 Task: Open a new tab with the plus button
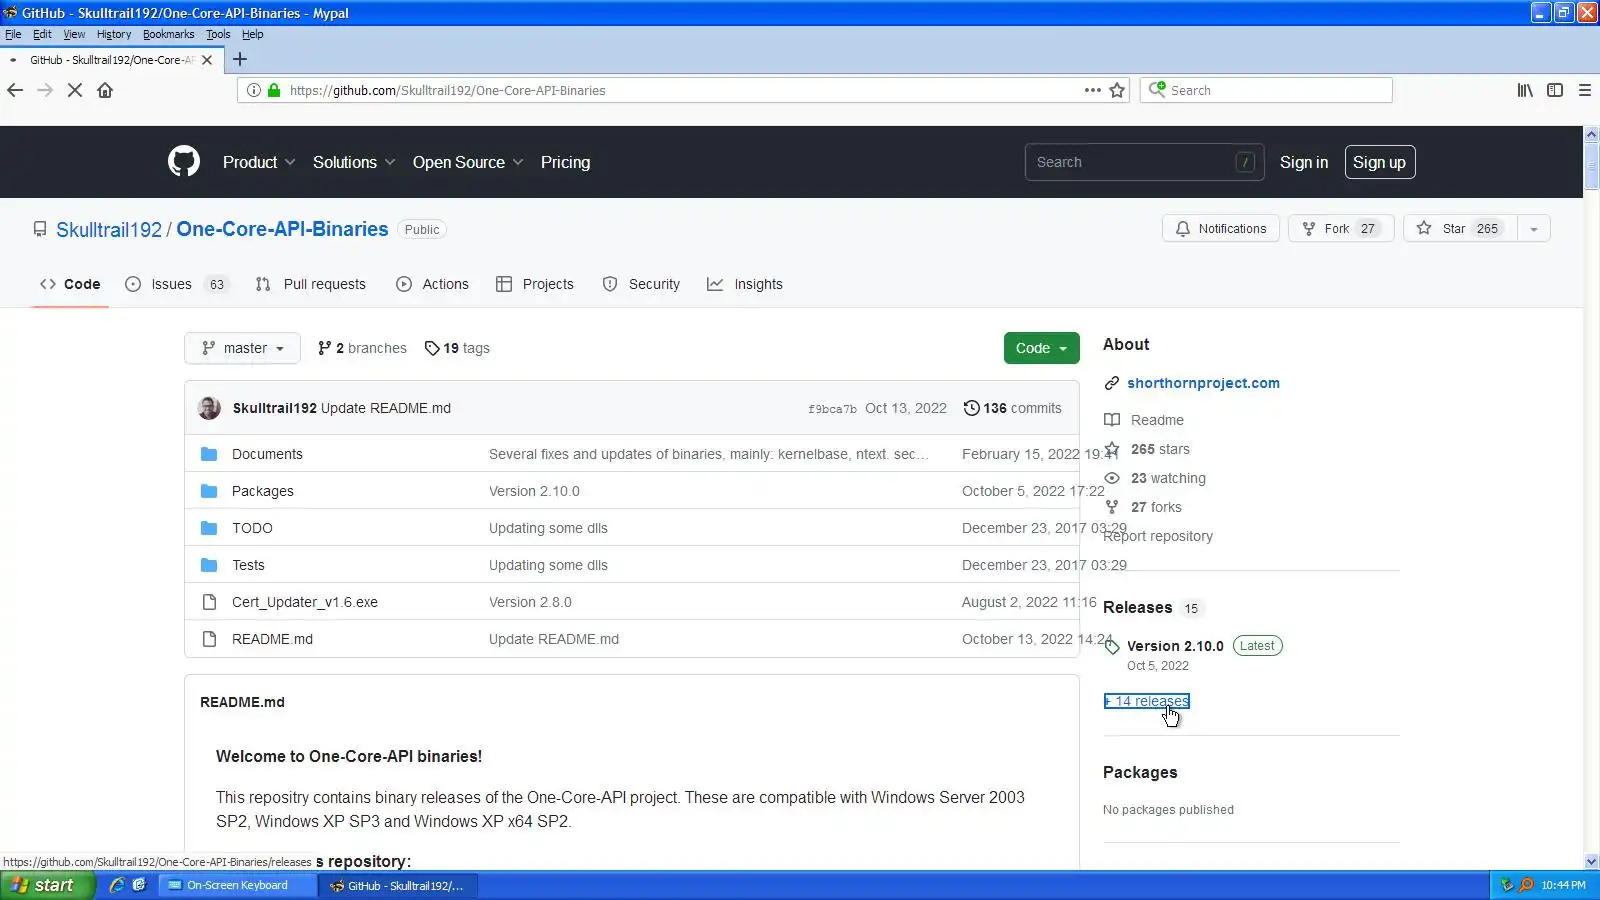(240, 59)
